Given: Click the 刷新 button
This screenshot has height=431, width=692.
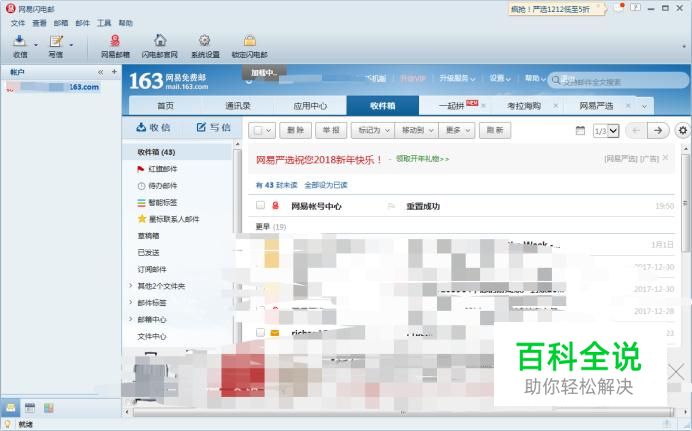Looking at the screenshot, I should (495, 131).
